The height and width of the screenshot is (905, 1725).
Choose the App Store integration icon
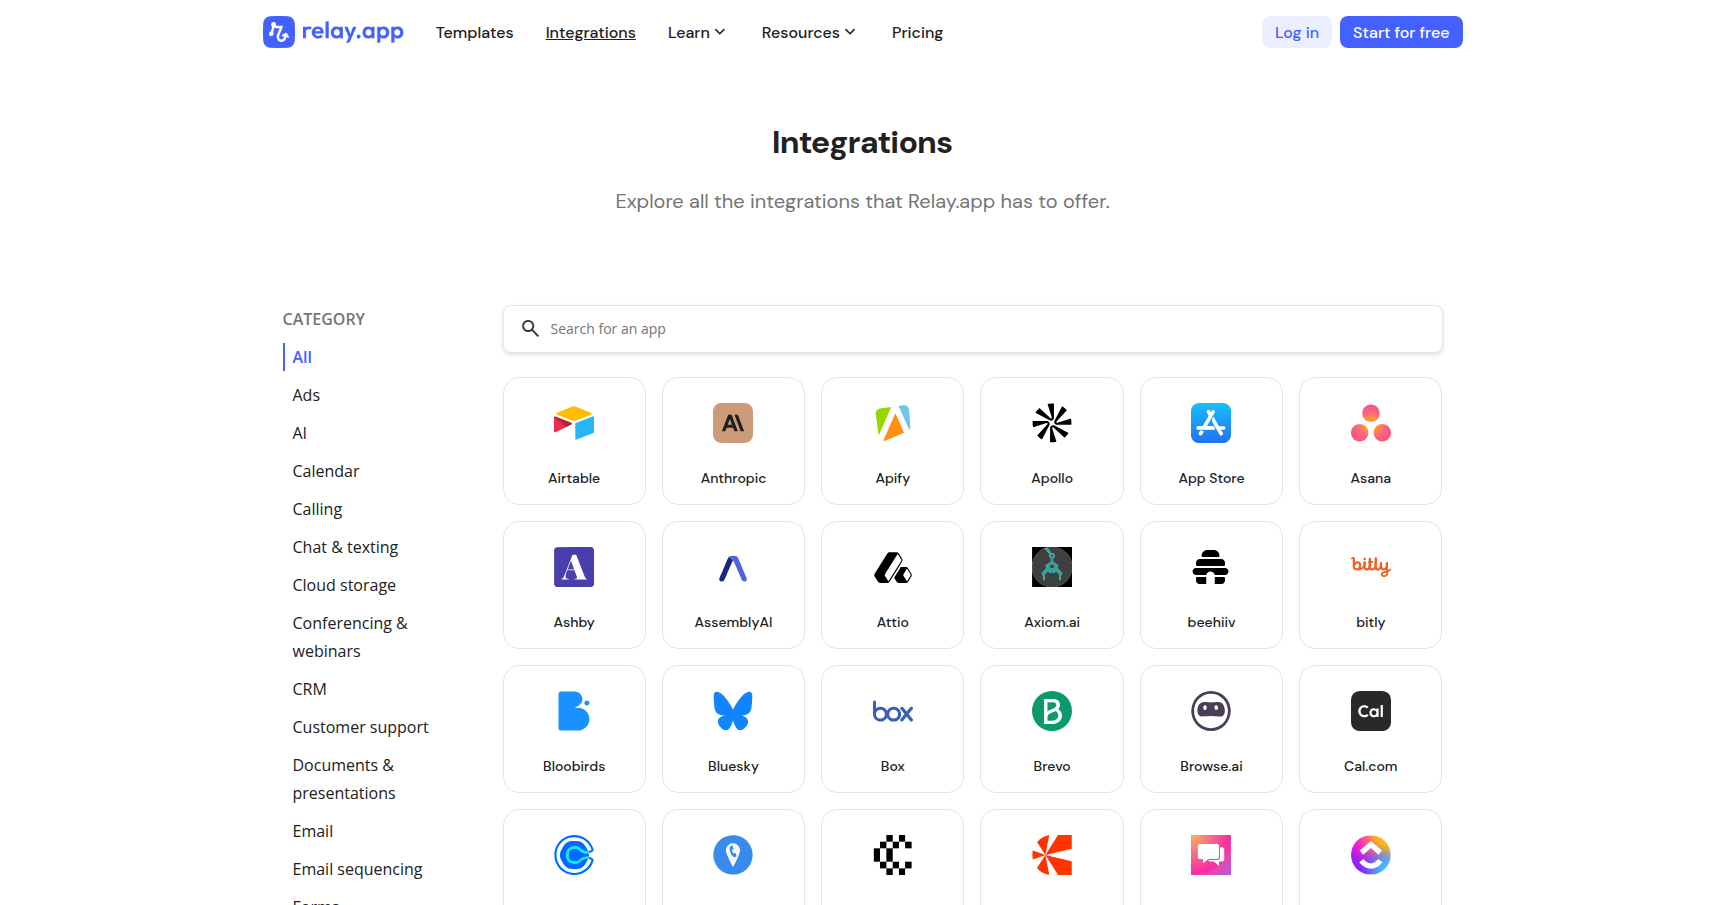coord(1210,423)
